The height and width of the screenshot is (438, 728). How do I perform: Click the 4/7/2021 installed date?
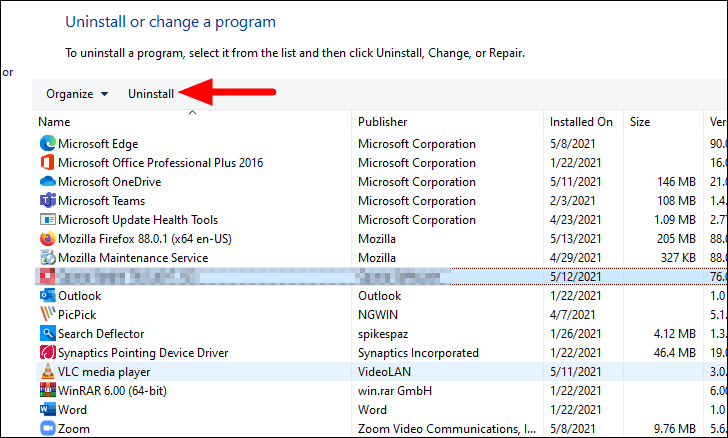[572, 315]
